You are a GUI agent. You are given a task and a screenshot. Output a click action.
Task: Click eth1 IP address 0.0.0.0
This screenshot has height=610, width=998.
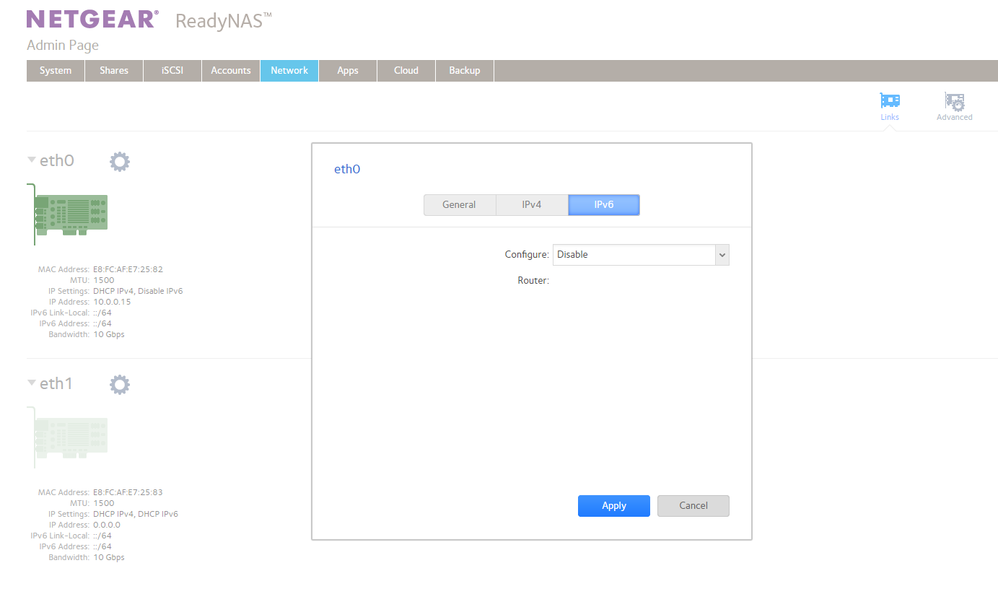(107, 525)
